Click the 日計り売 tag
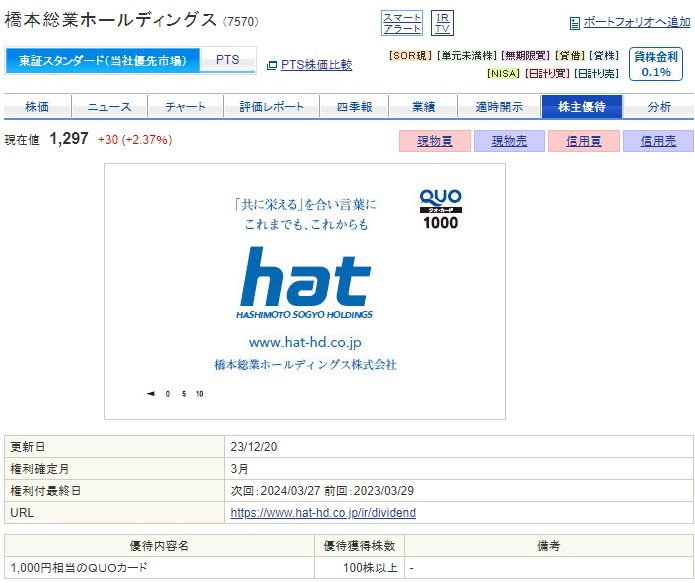This screenshot has width=695, height=583. (x=596, y=73)
